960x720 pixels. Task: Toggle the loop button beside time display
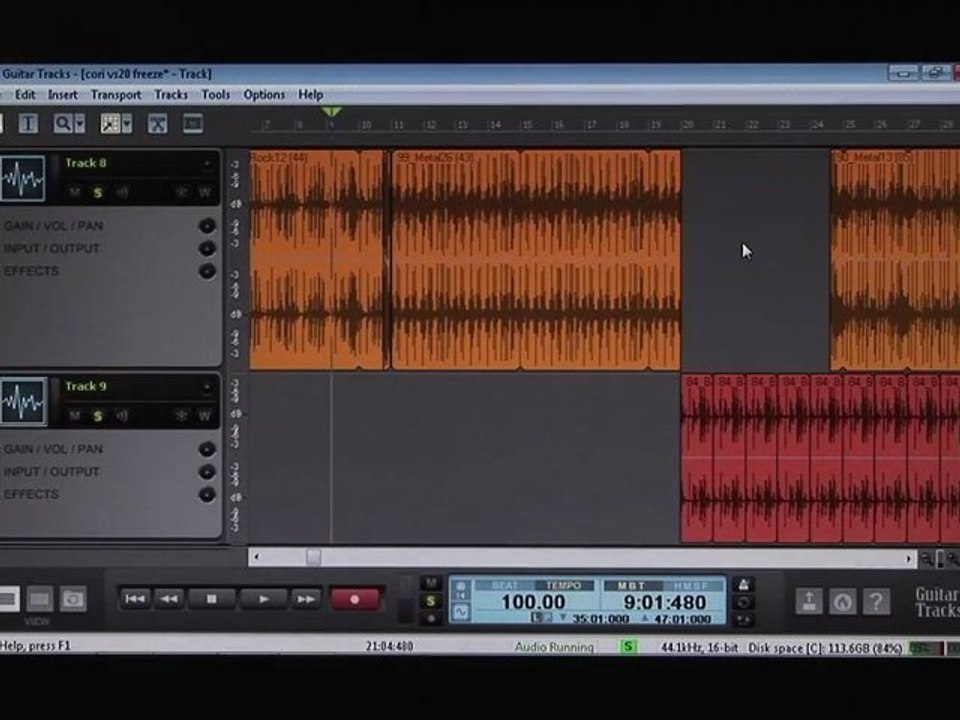743,602
